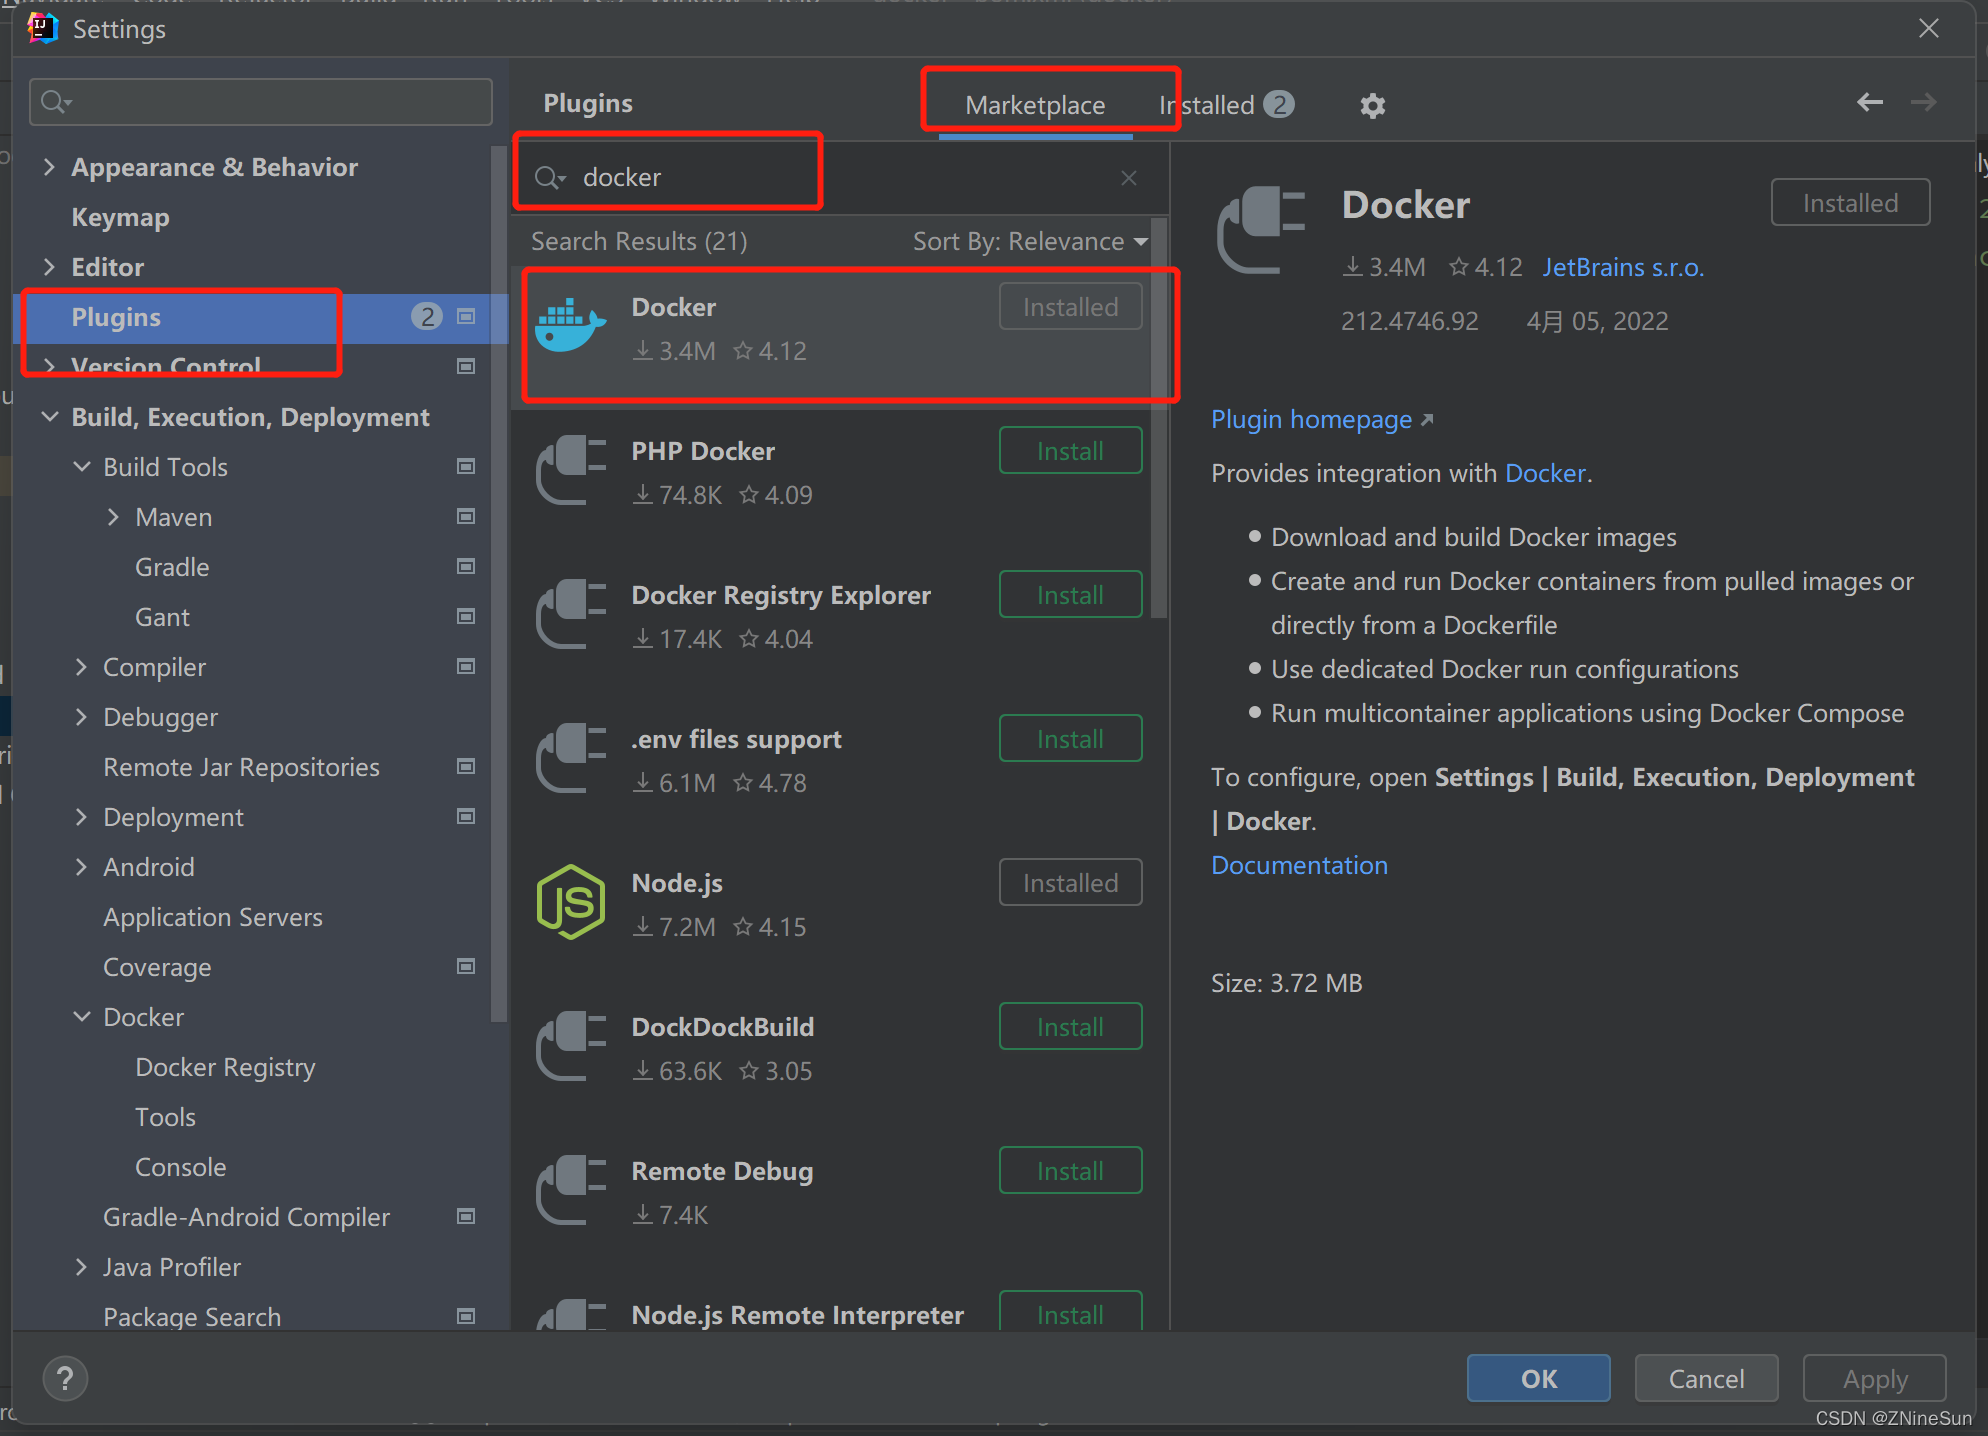Screen dimensions: 1988x1436
Task: Click the PHP Docker plug icon
Action: tap(571, 471)
